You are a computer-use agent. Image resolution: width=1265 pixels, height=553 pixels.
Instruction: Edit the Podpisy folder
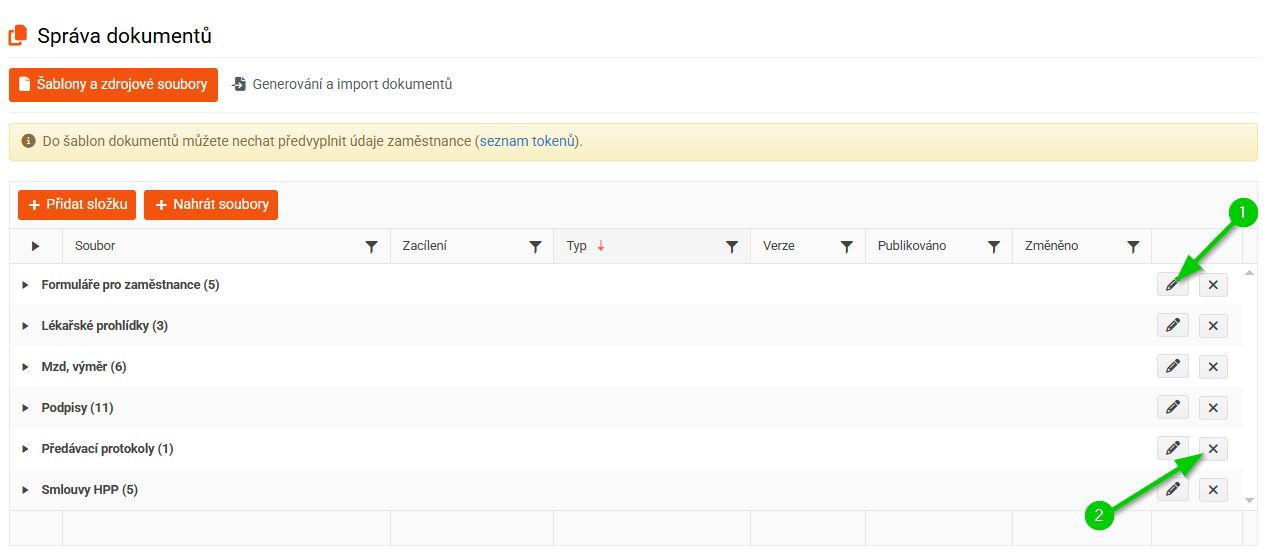pyautogui.click(x=1172, y=408)
